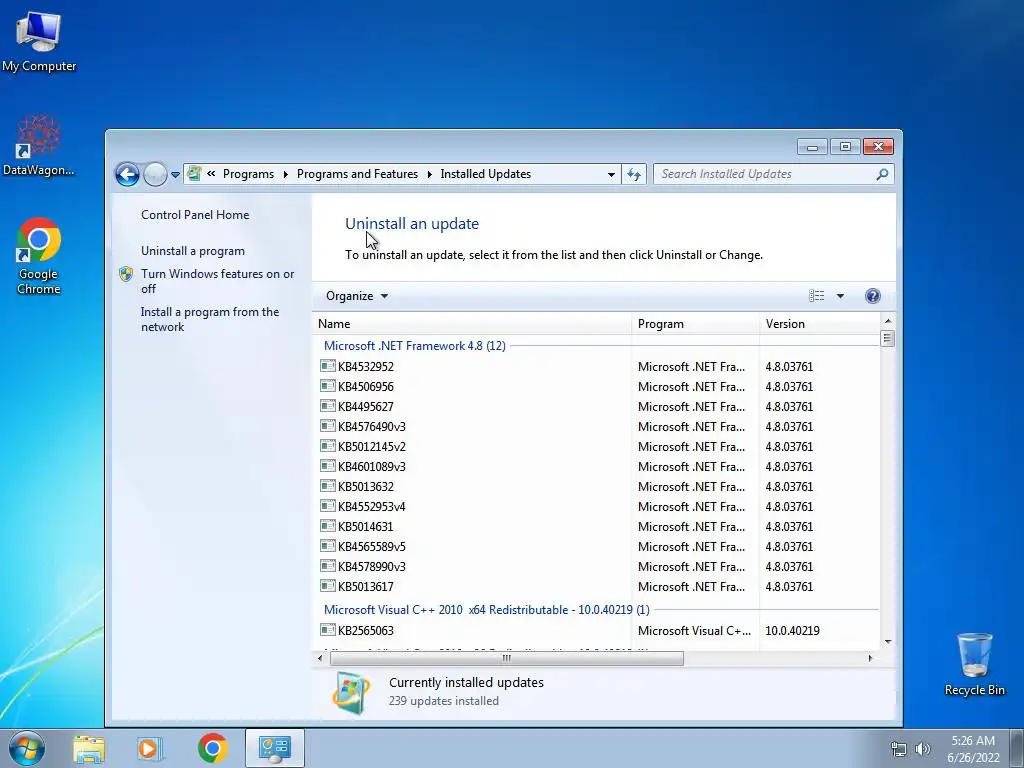
Task: Click horizontal scrollbar left arrow
Action: tap(320, 658)
